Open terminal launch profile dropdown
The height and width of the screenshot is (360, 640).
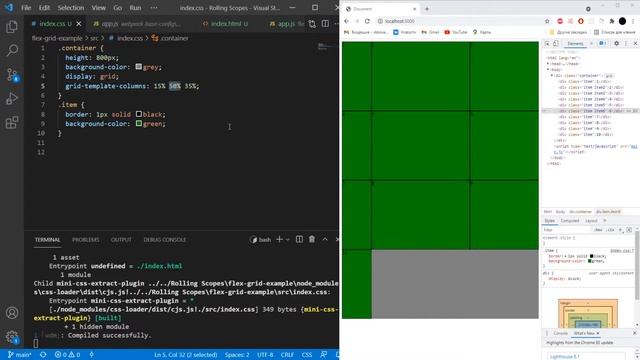[x=288, y=240]
